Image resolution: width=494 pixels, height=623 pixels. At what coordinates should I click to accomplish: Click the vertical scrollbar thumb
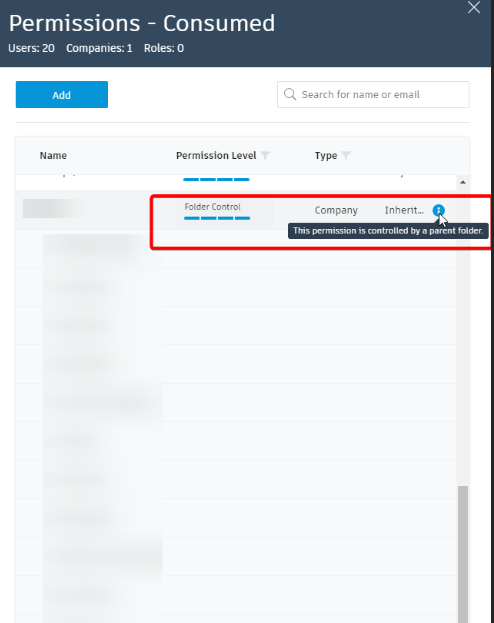point(463,554)
